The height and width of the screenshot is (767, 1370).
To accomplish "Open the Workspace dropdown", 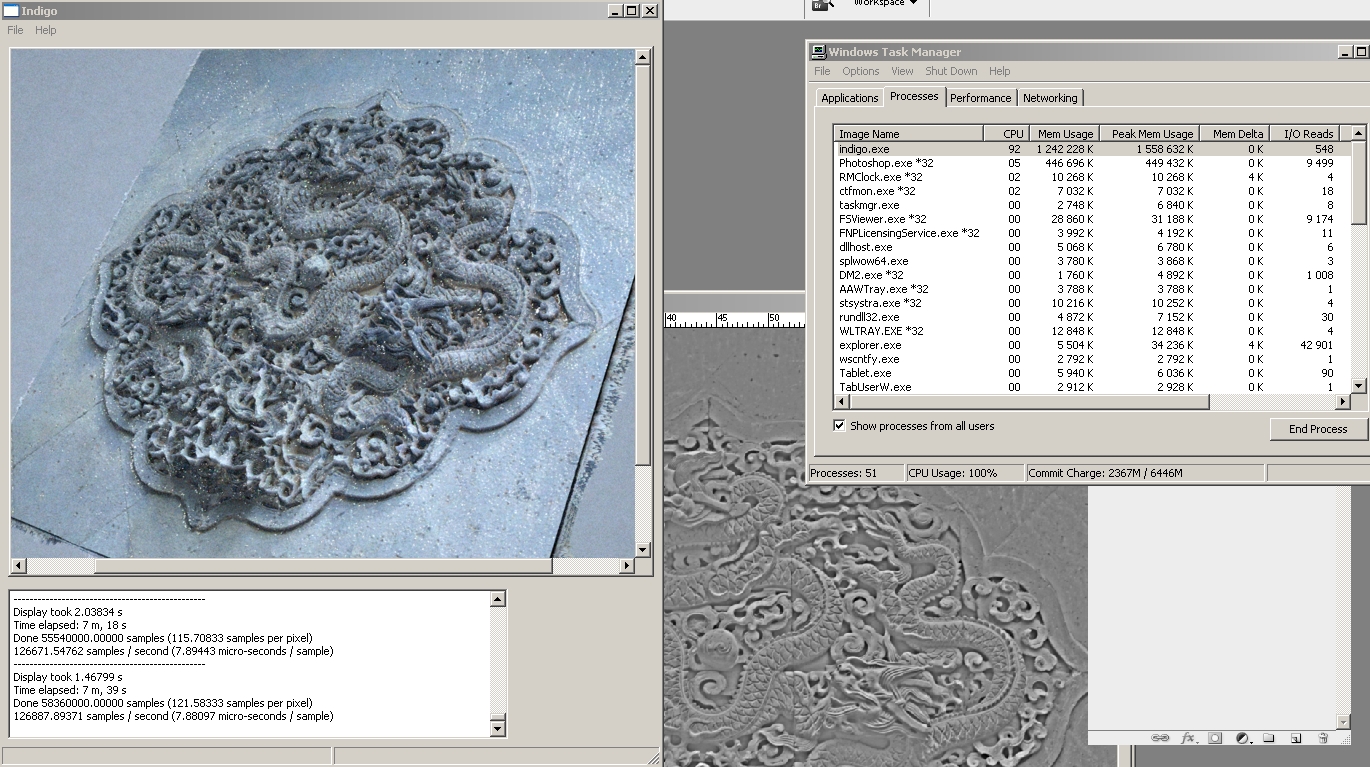I will (x=884, y=4).
